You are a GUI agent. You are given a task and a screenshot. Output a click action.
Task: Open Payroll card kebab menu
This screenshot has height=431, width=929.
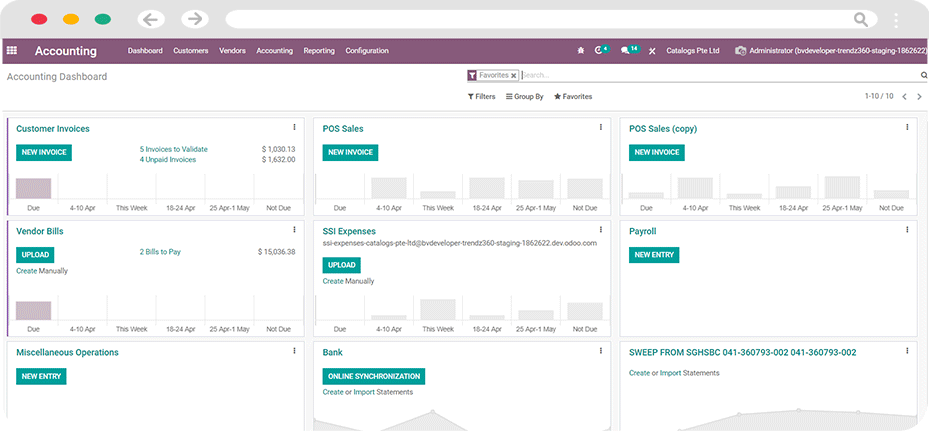[x=907, y=229]
